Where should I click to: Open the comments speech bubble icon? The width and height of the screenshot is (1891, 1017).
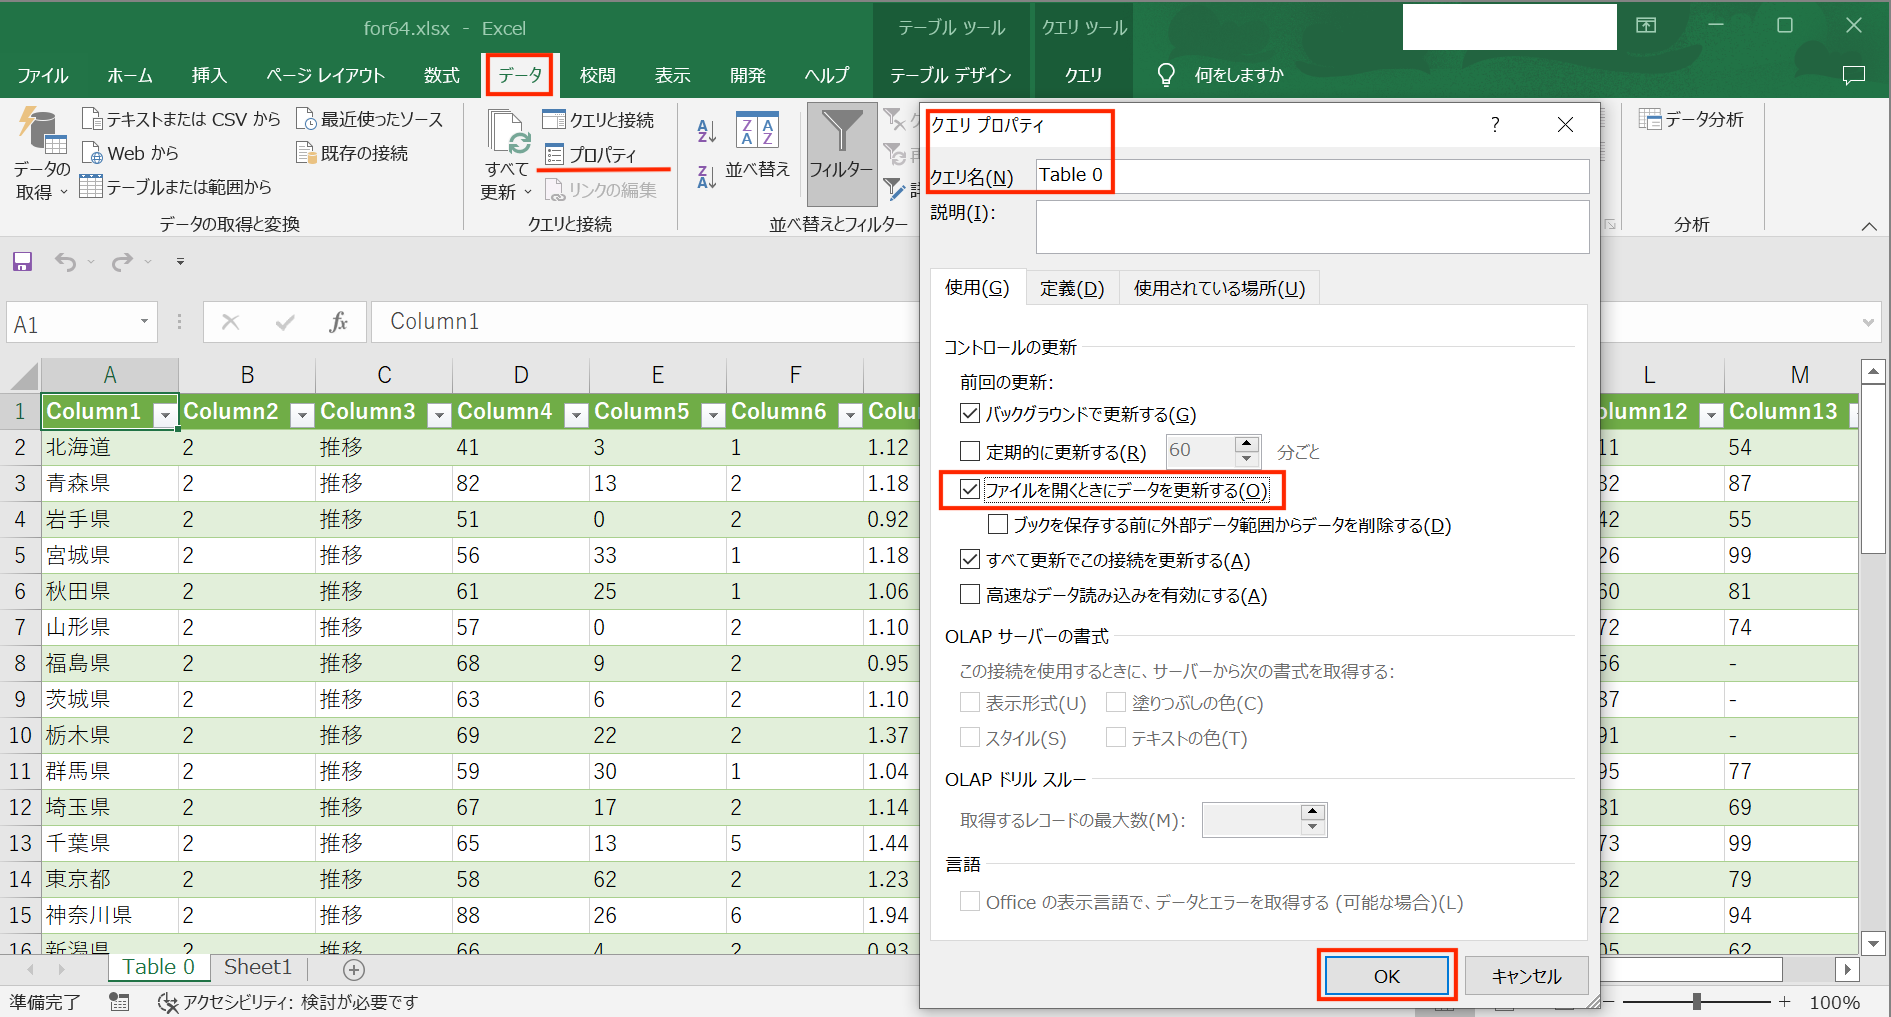1854,75
